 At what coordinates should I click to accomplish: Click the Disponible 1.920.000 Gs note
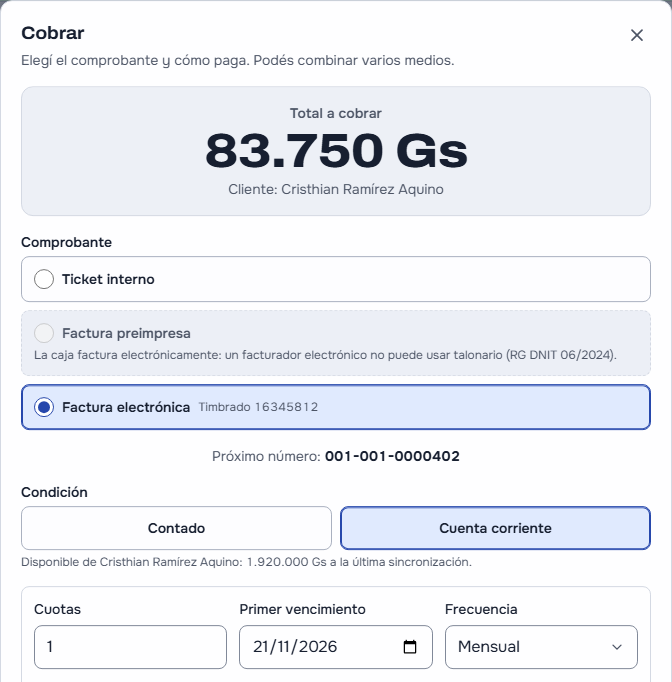click(x=246, y=562)
